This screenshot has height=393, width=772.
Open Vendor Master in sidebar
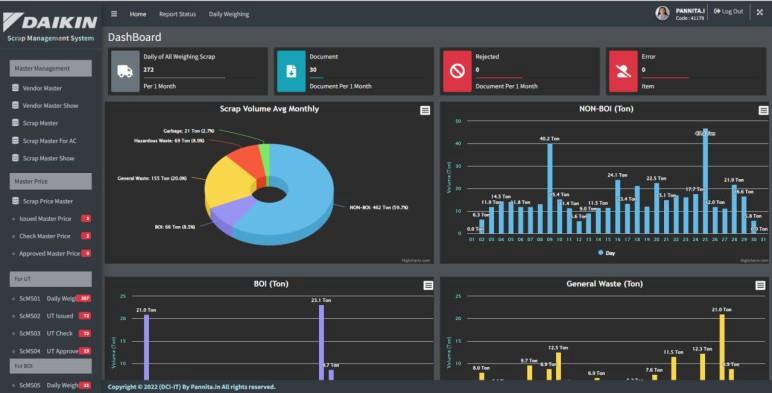[42, 88]
